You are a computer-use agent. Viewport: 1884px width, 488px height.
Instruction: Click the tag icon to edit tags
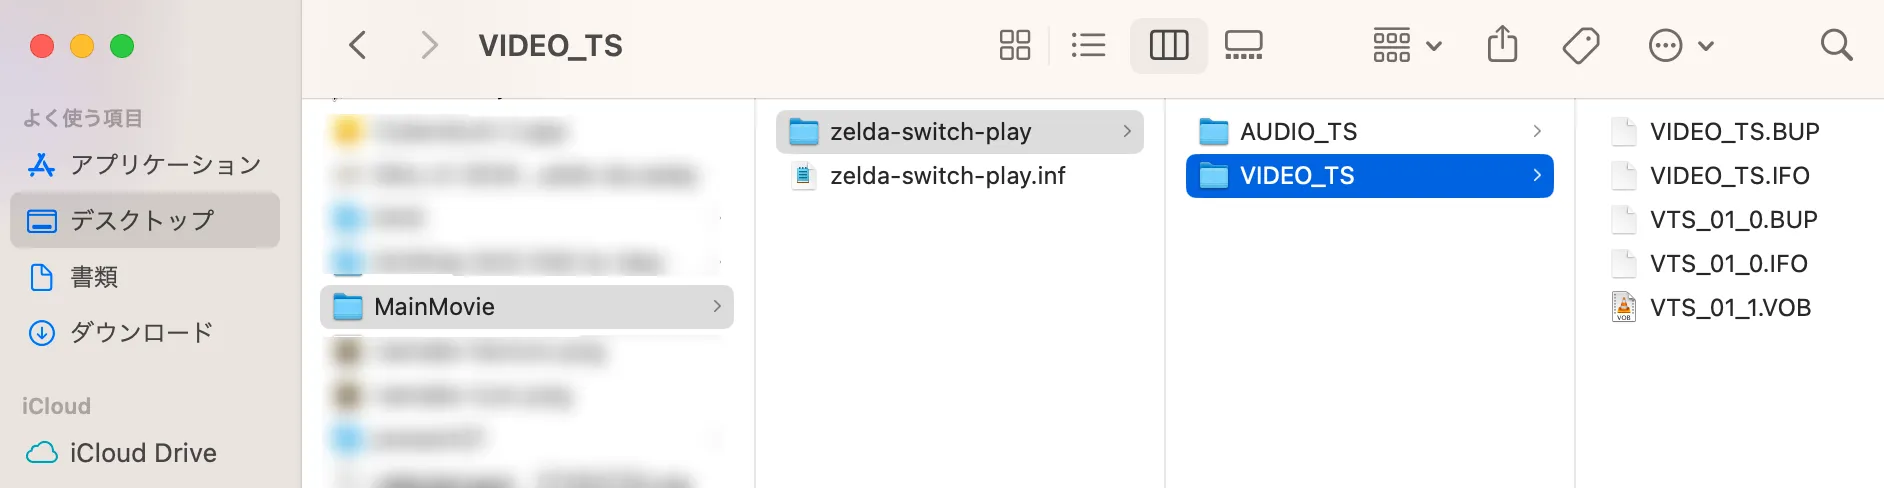(x=1580, y=45)
